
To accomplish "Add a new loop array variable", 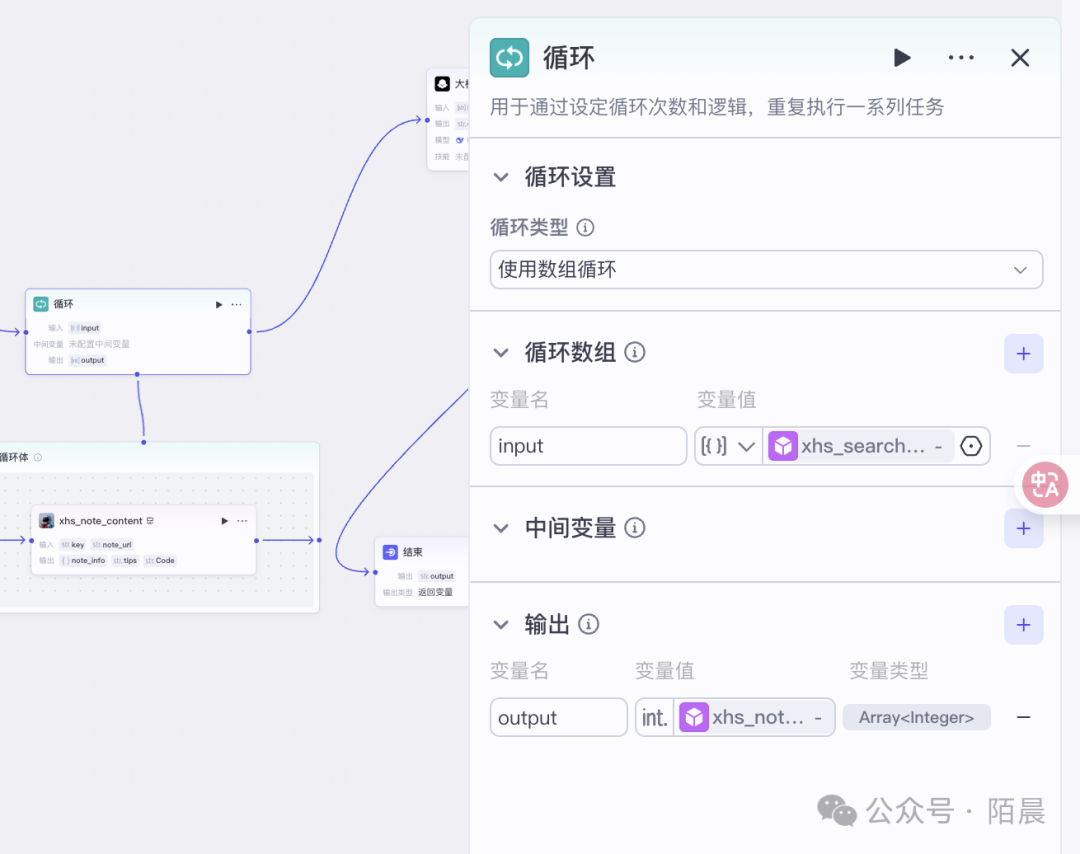I will pos(1023,354).
